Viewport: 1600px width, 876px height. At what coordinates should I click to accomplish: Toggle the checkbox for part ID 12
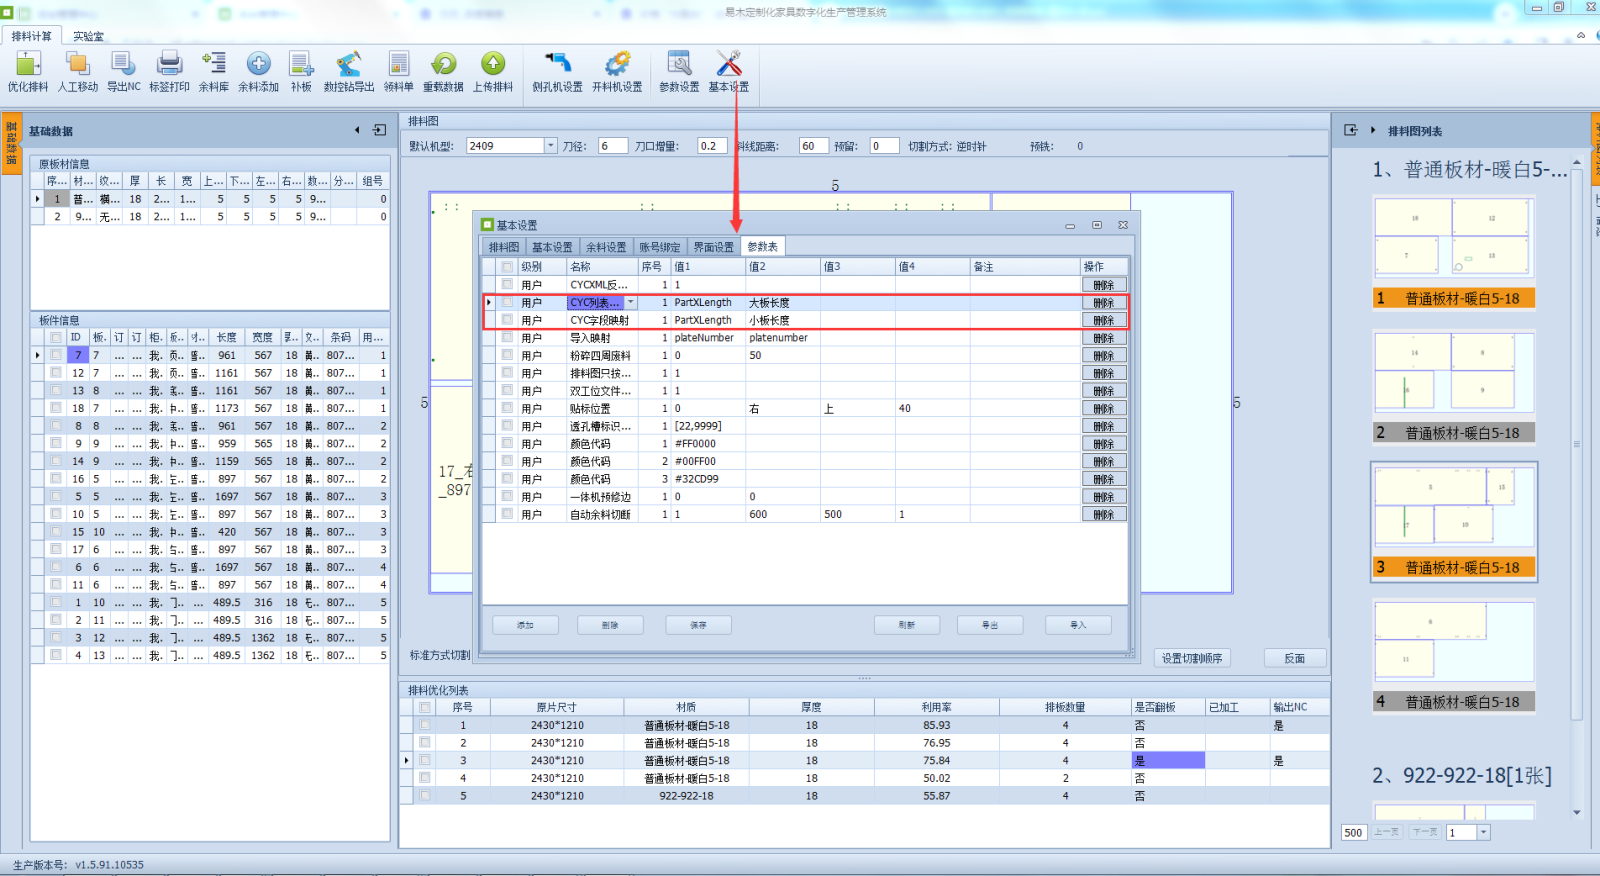(56, 373)
